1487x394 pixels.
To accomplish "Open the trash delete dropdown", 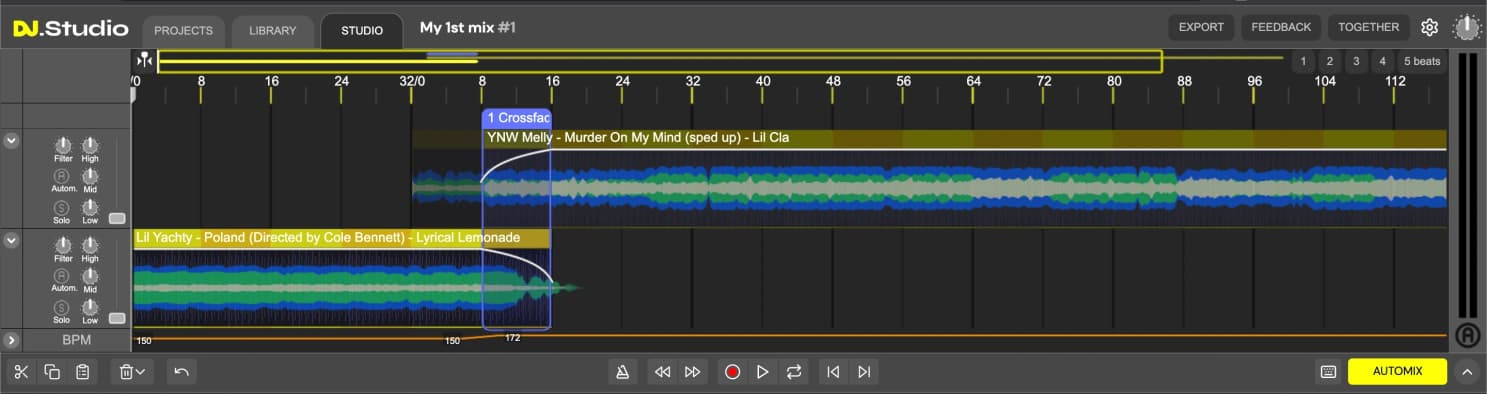I will pyautogui.click(x=132, y=372).
